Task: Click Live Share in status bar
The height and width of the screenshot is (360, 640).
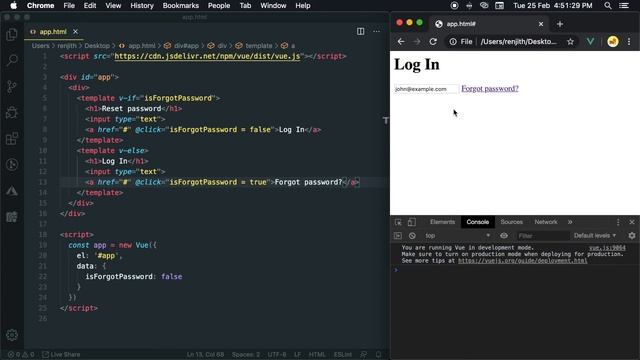Action: [61, 354]
